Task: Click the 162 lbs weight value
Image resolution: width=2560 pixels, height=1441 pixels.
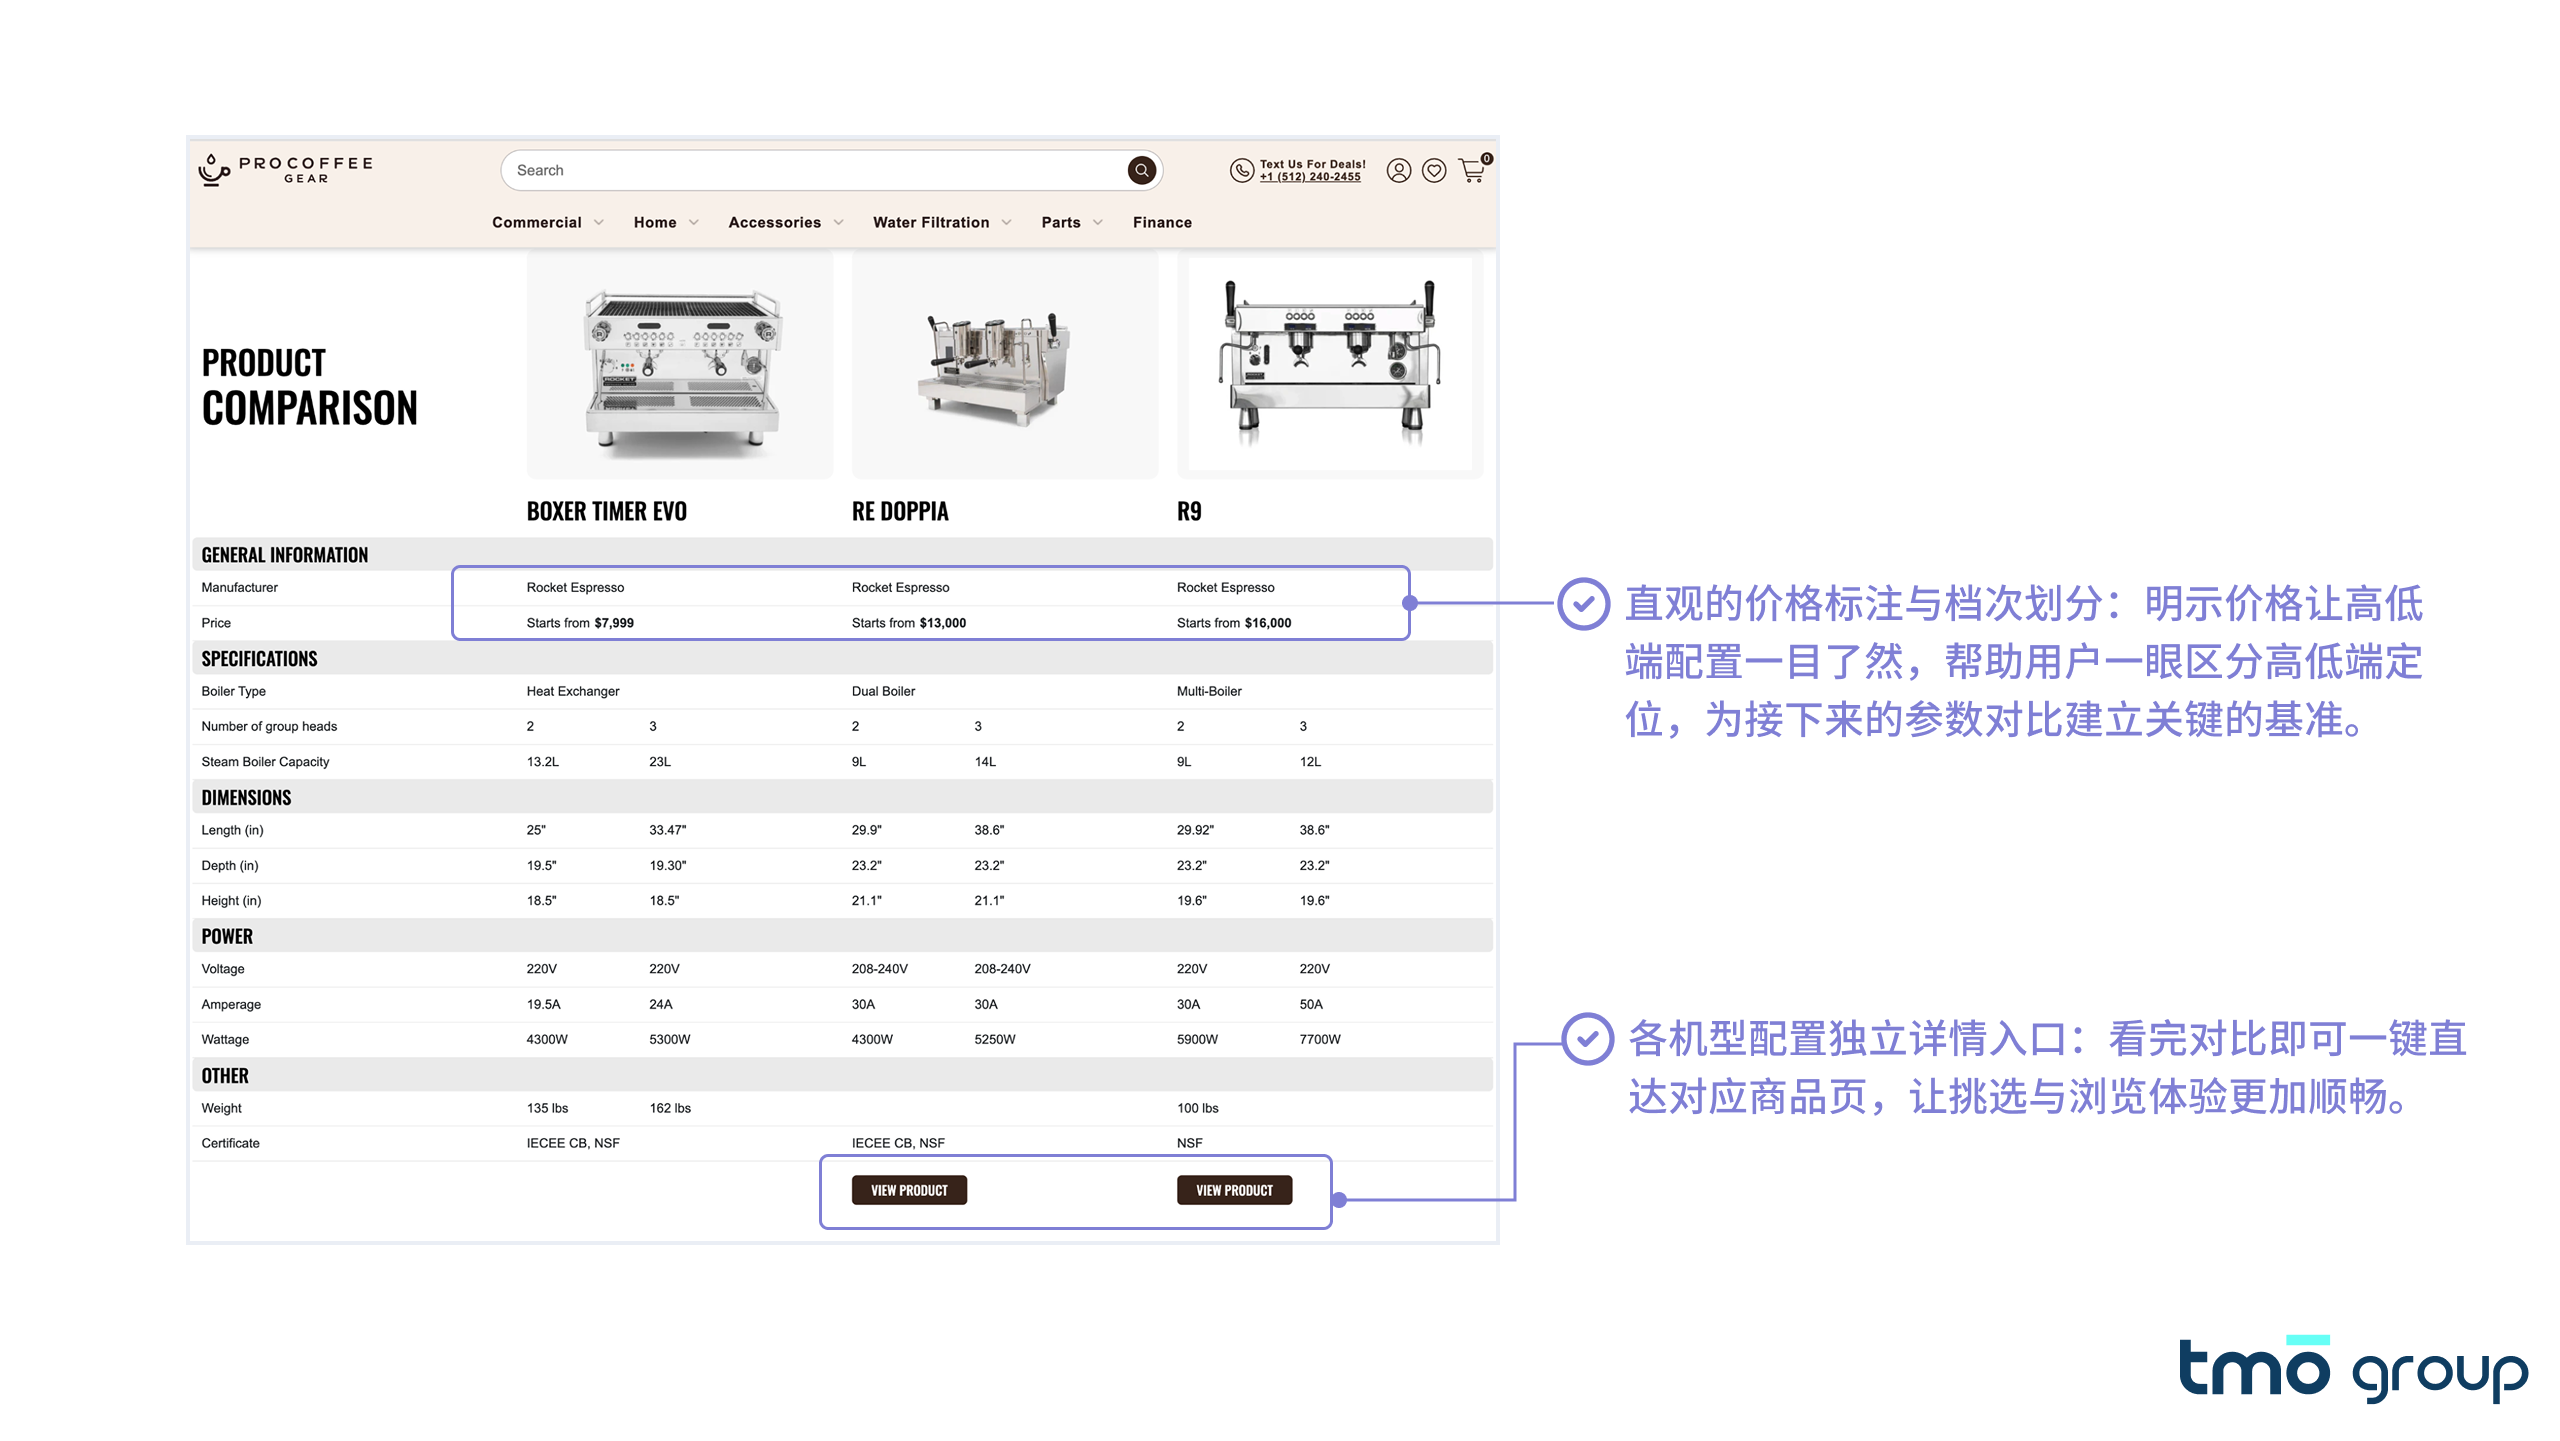Action: tap(670, 1108)
